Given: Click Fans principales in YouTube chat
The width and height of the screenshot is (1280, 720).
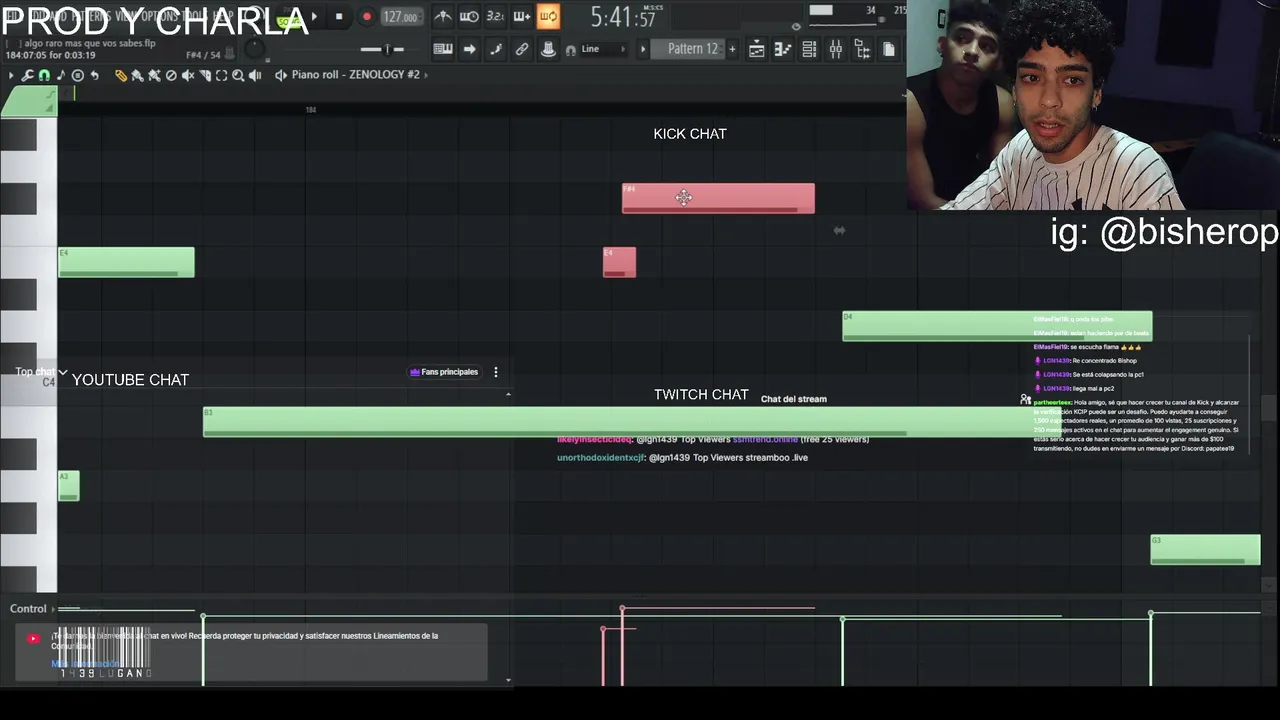Looking at the screenshot, I should [444, 372].
